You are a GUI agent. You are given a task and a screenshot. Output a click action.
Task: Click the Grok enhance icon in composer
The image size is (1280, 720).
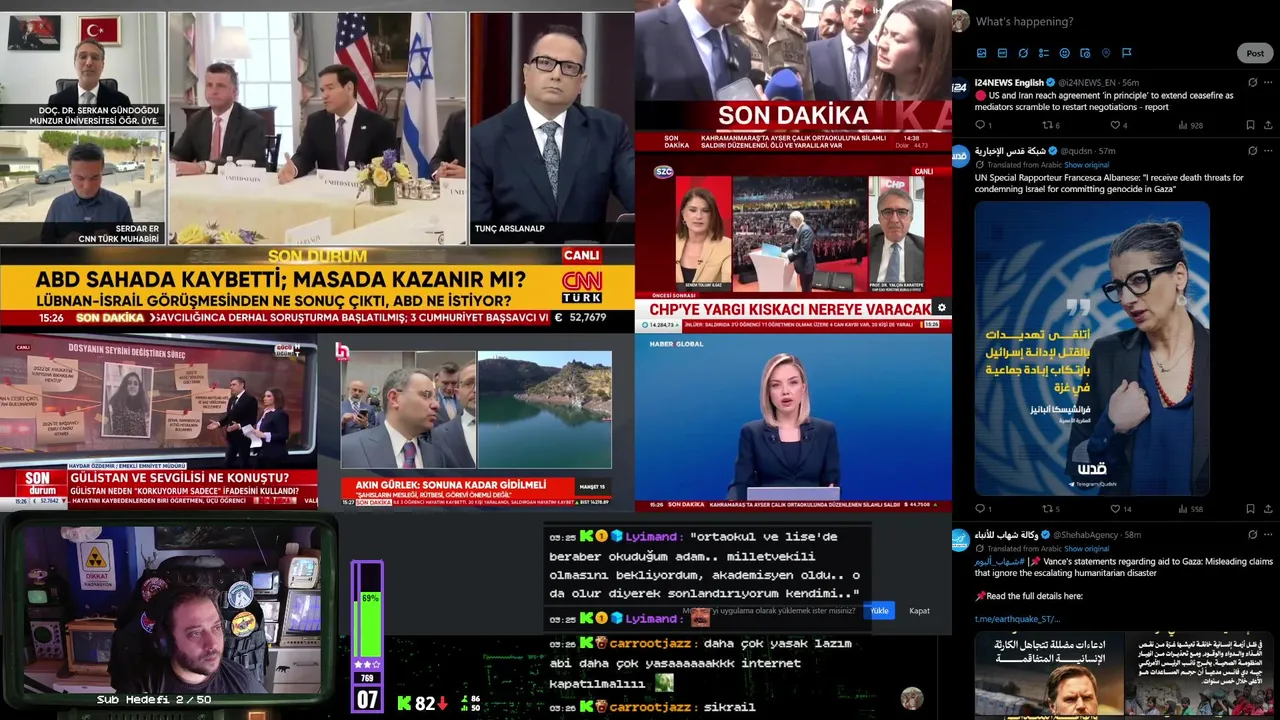tap(1023, 53)
